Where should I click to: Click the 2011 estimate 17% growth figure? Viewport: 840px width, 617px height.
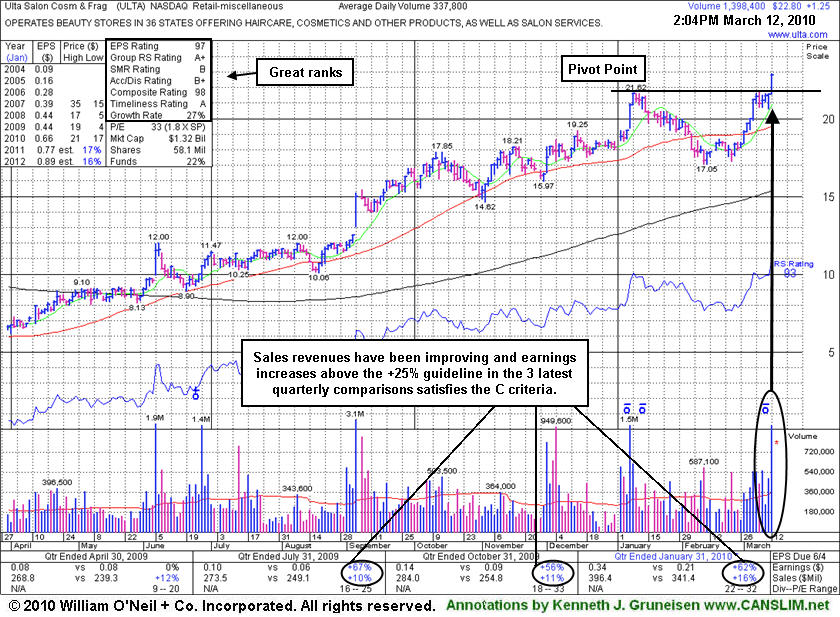pyautogui.click(x=92, y=151)
